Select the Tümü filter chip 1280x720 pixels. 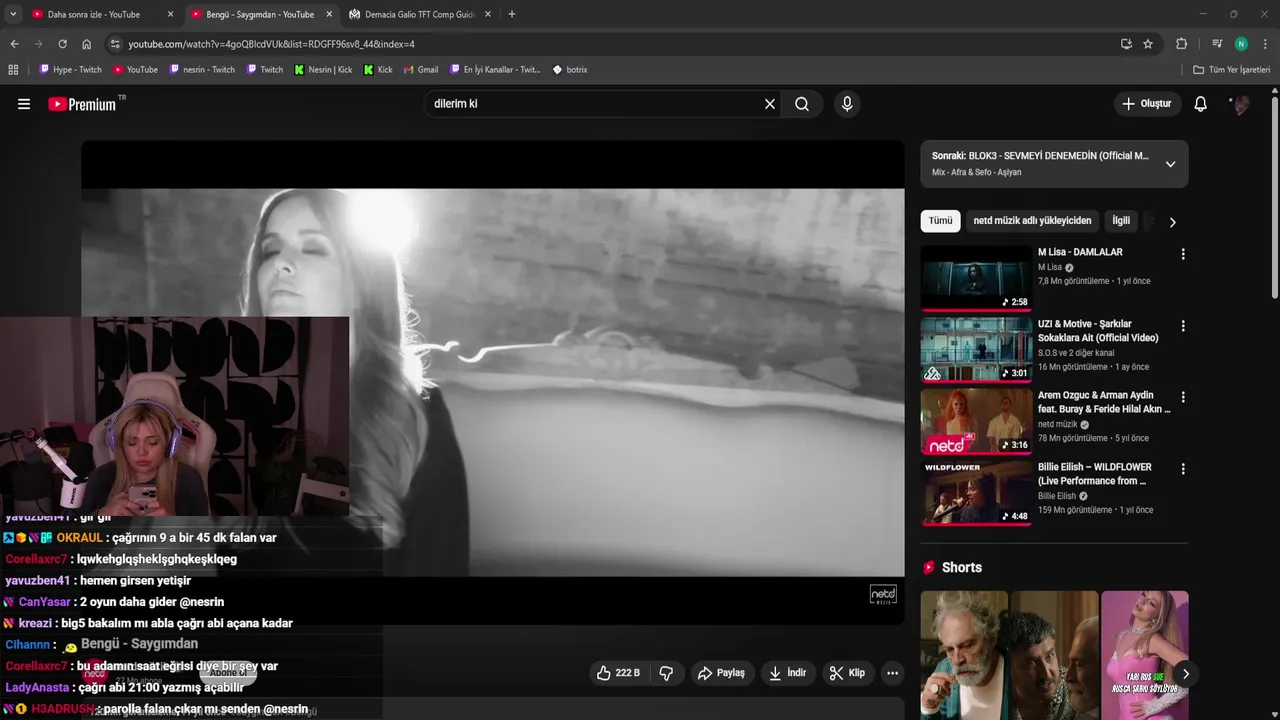click(x=940, y=221)
